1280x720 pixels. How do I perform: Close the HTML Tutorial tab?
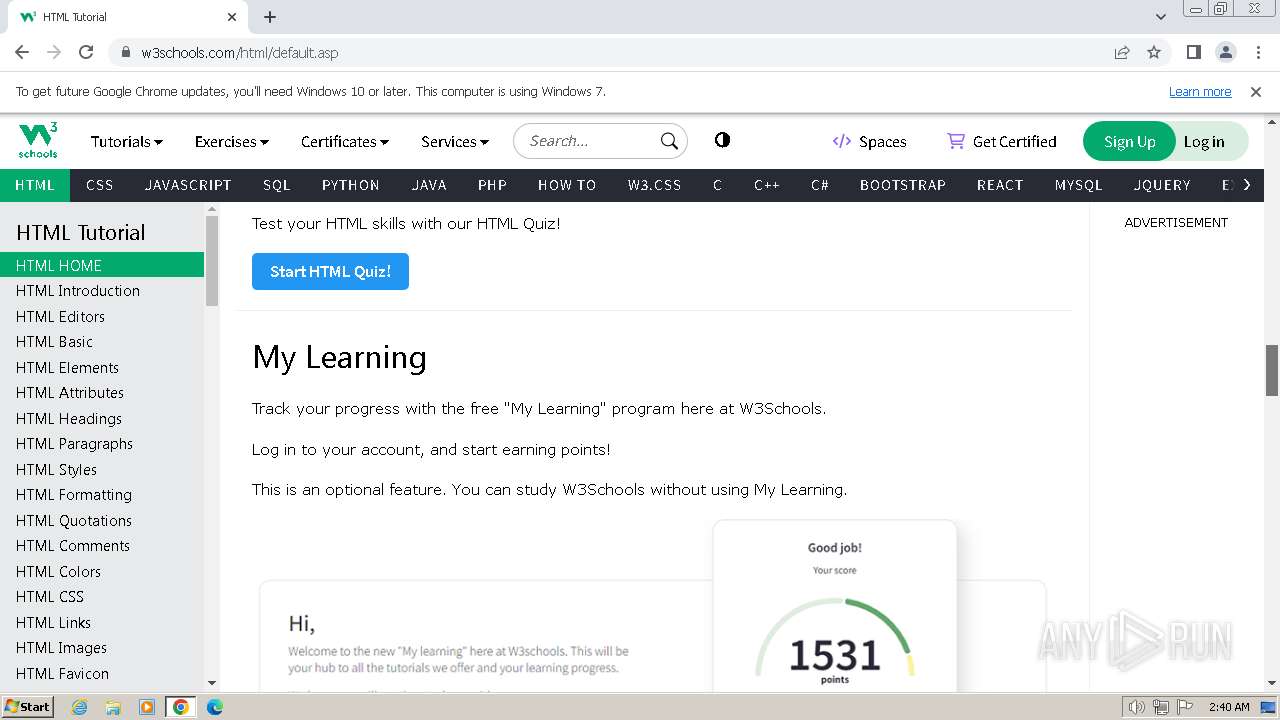click(x=232, y=17)
